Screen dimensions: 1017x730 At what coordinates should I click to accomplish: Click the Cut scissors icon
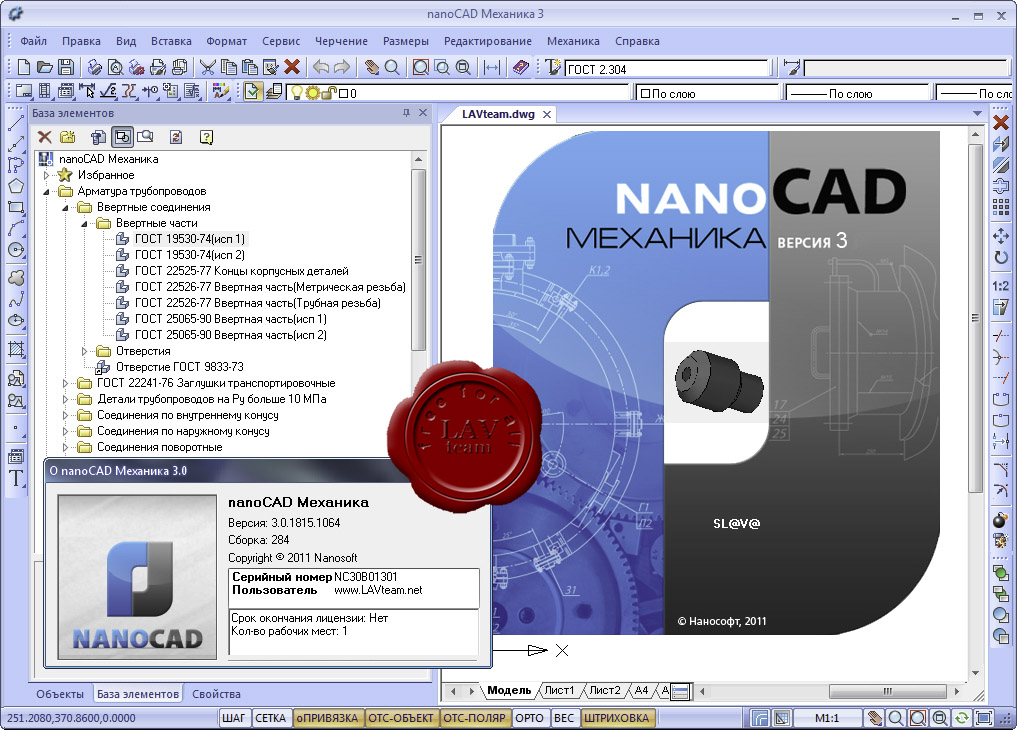click(208, 67)
